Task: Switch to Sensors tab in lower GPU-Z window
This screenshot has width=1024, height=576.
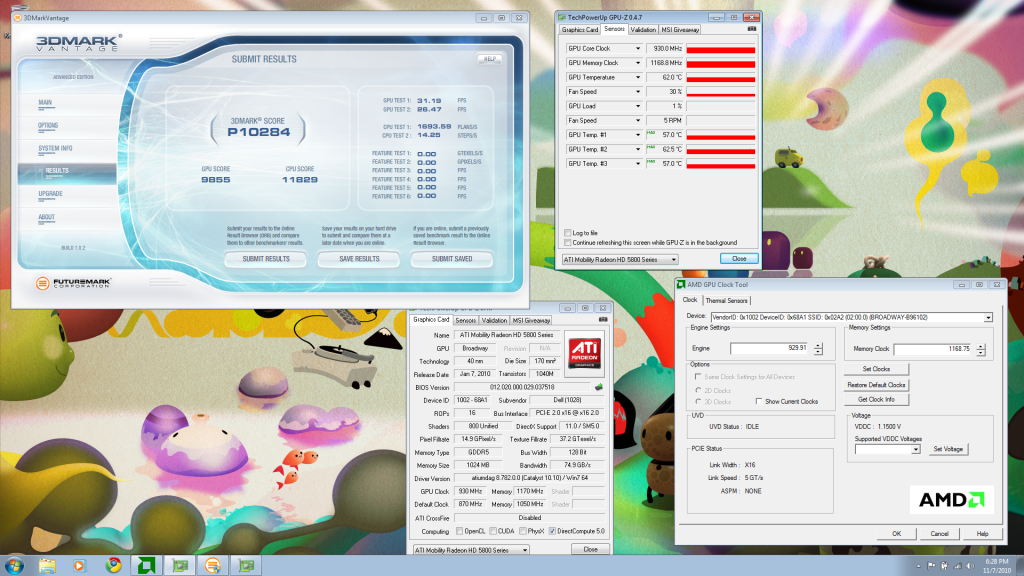Action: click(x=466, y=320)
